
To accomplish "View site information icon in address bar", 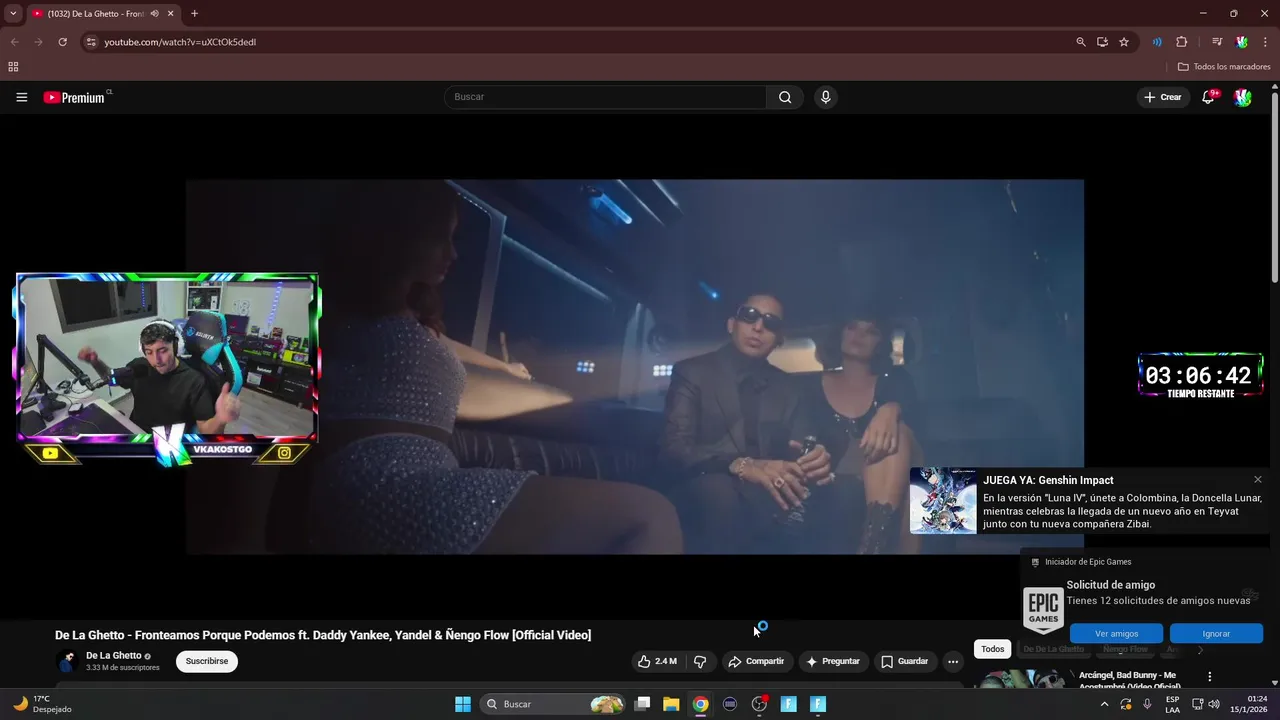I will tap(91, 42).
